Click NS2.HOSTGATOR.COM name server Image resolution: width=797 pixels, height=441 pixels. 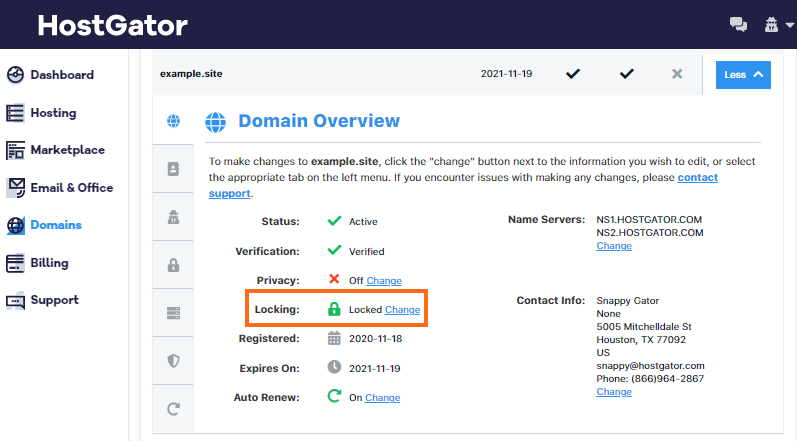click(x=650, y=233)
